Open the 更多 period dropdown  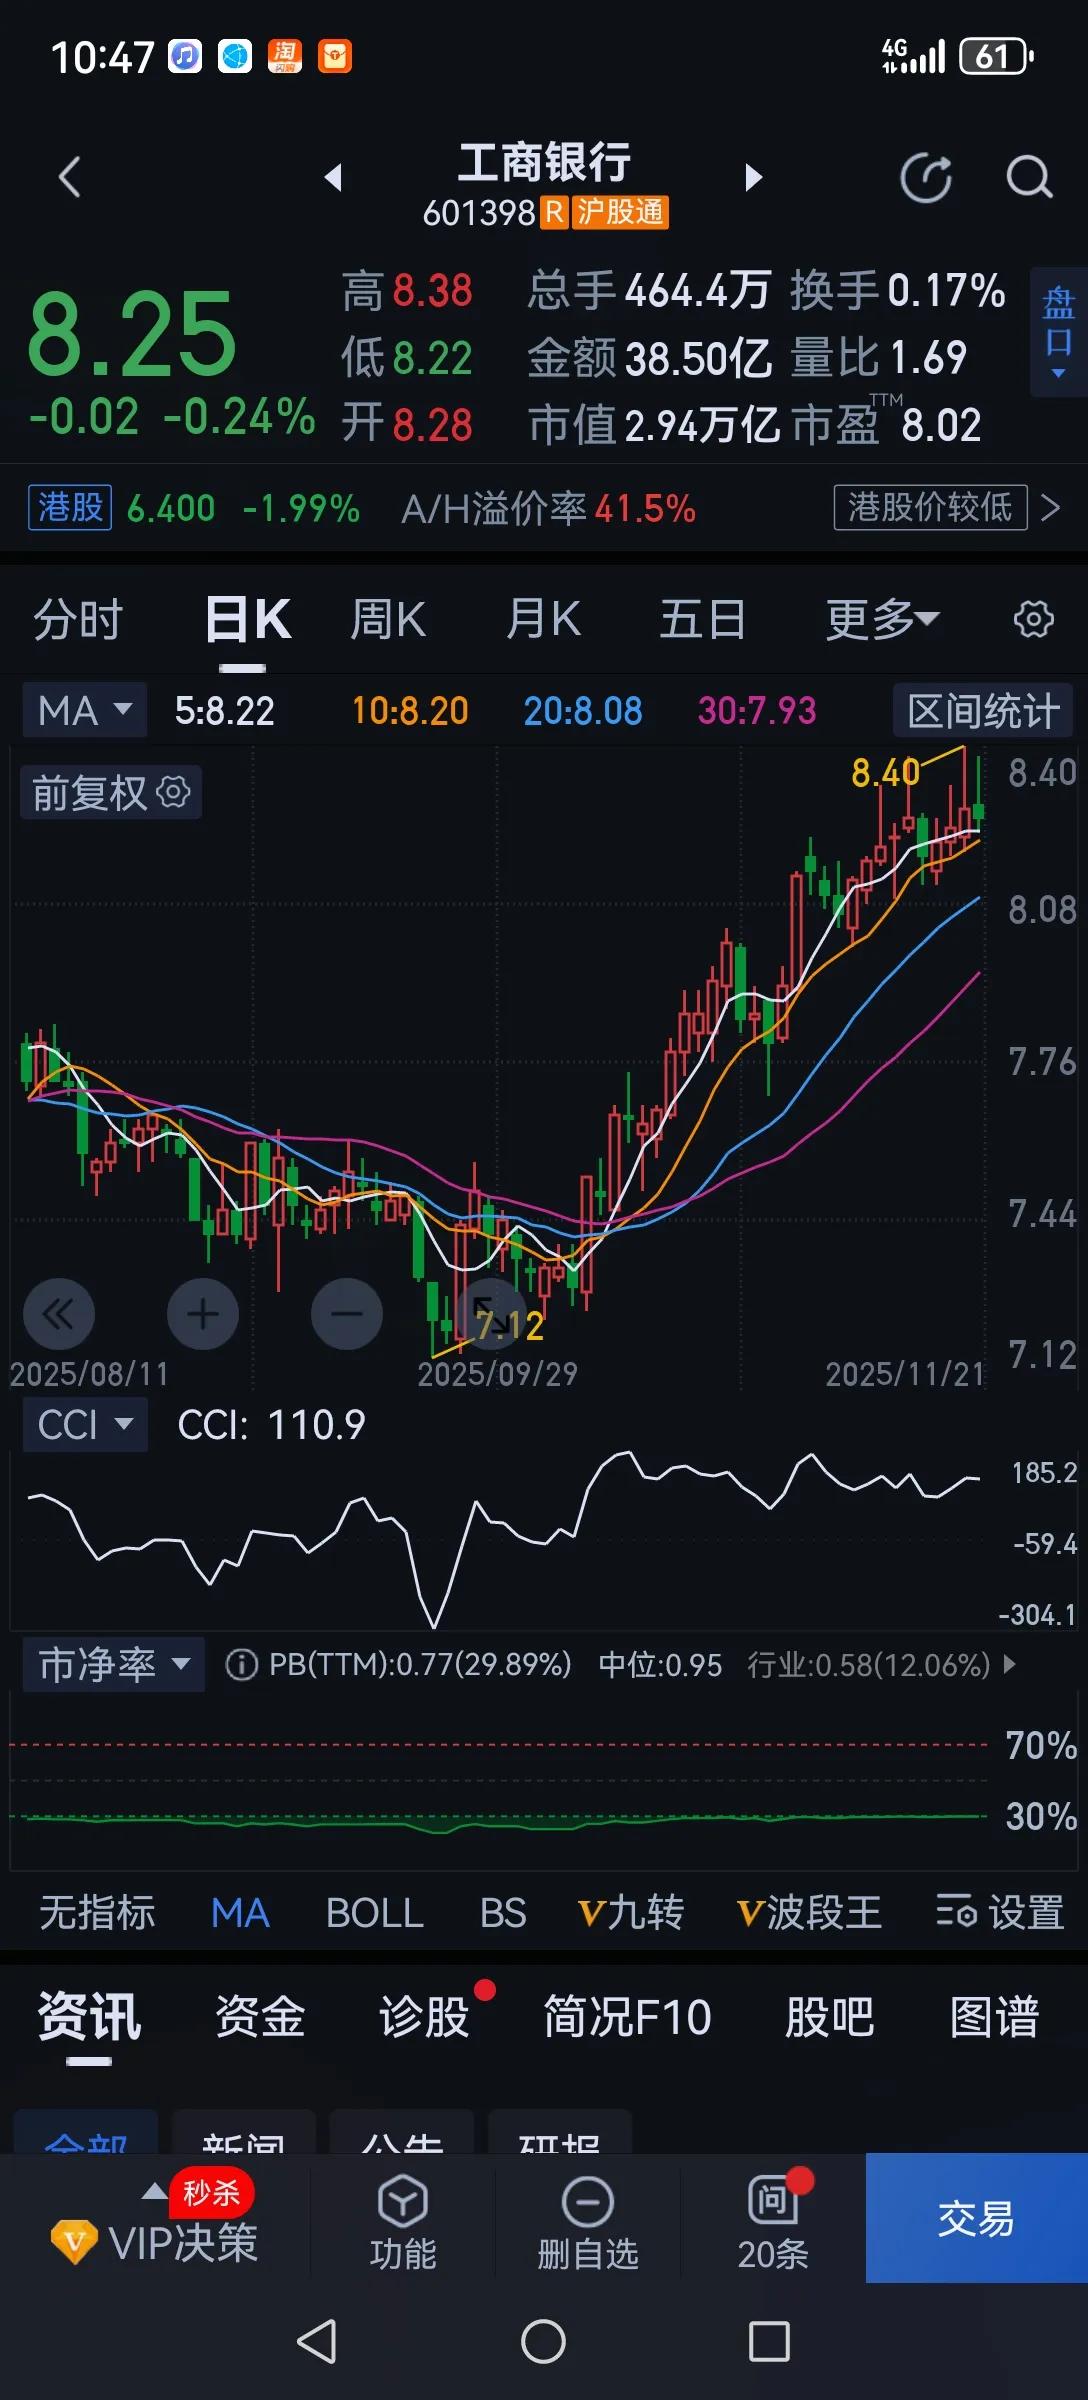[x=882, y=619]
